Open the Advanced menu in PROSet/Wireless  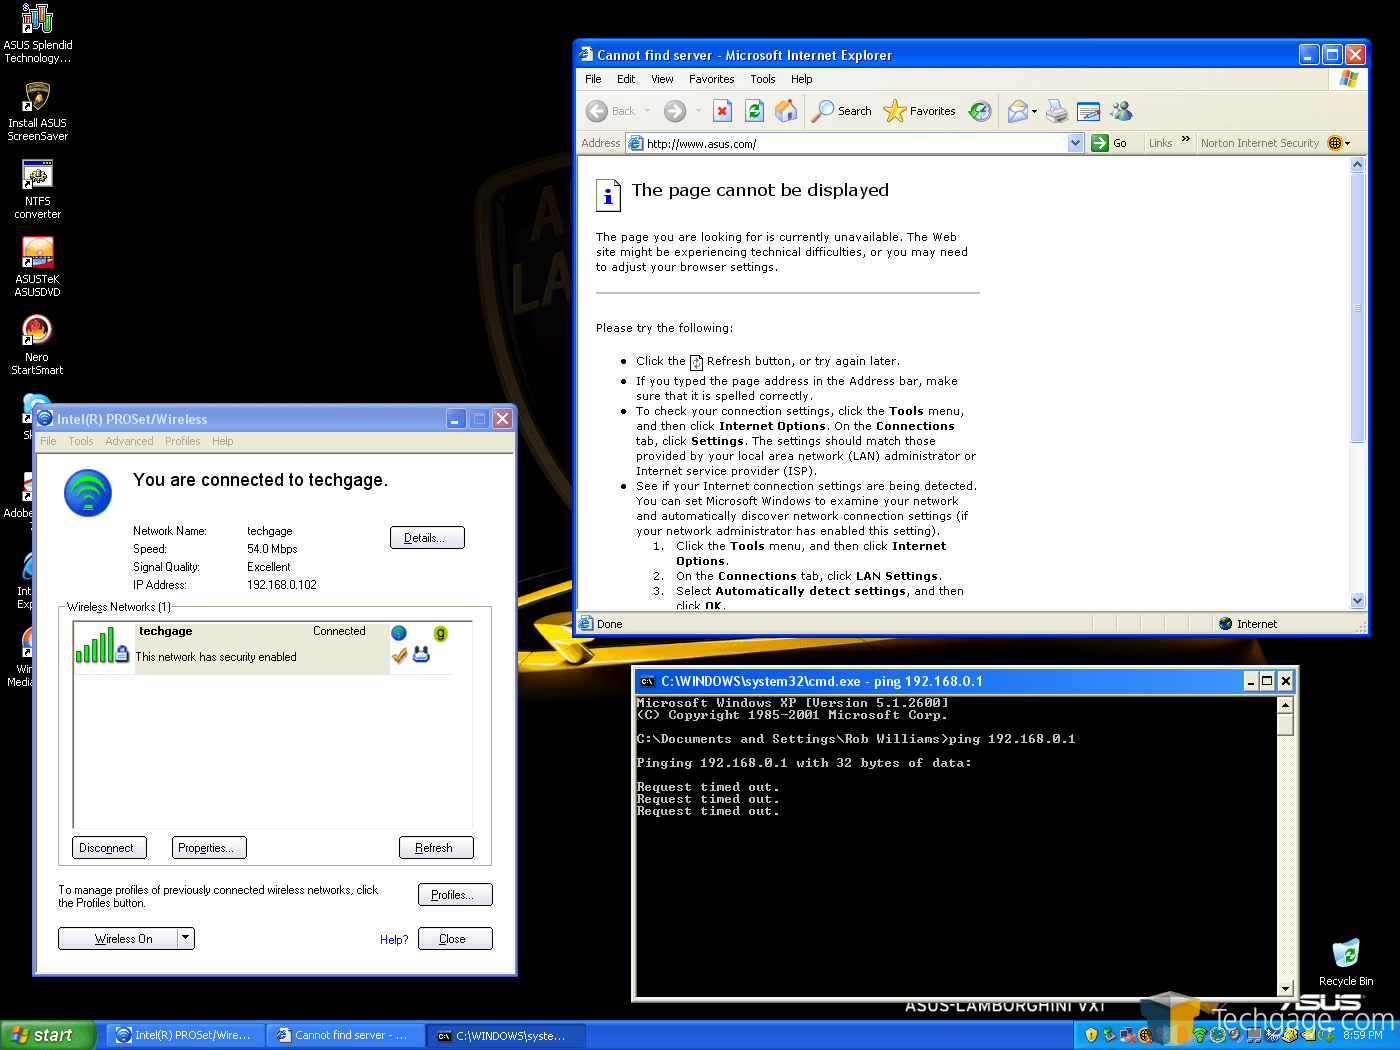click(x=129, y=441)
